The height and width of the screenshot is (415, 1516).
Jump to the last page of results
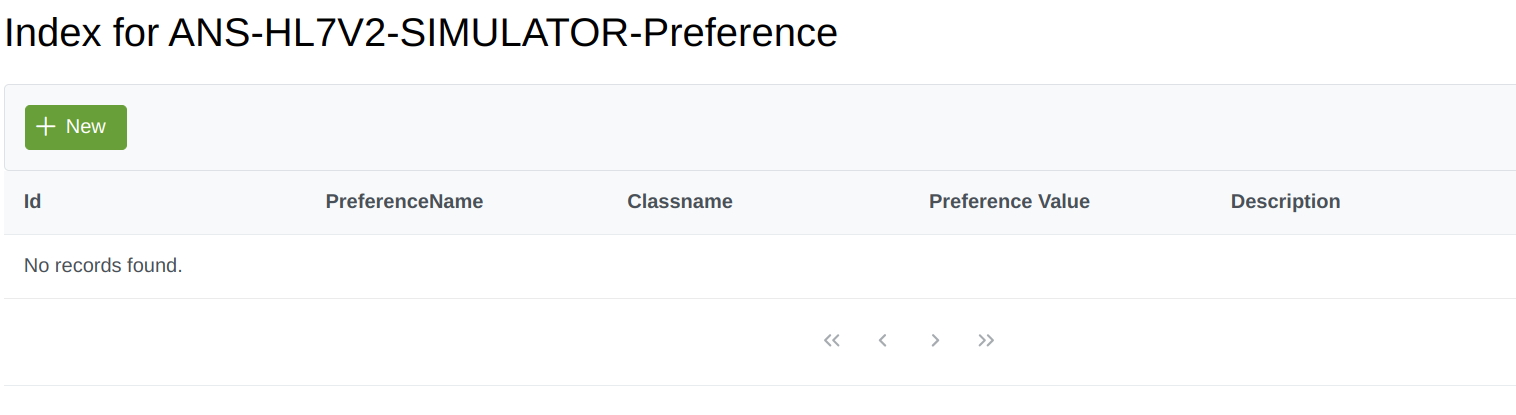point(986,341)
